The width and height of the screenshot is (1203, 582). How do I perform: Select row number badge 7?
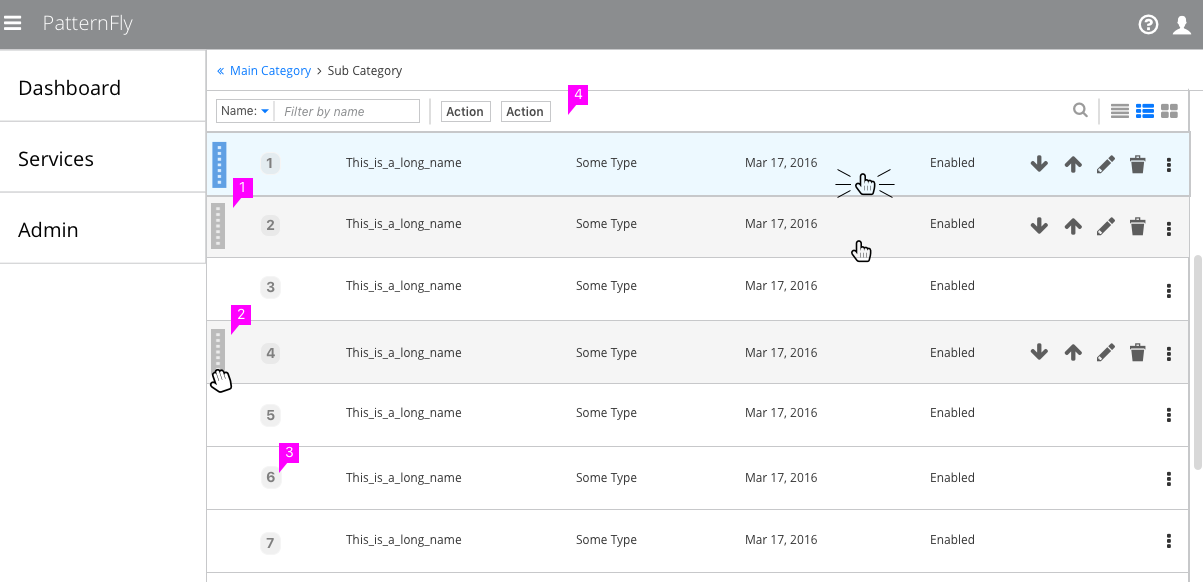click(270, 544)
